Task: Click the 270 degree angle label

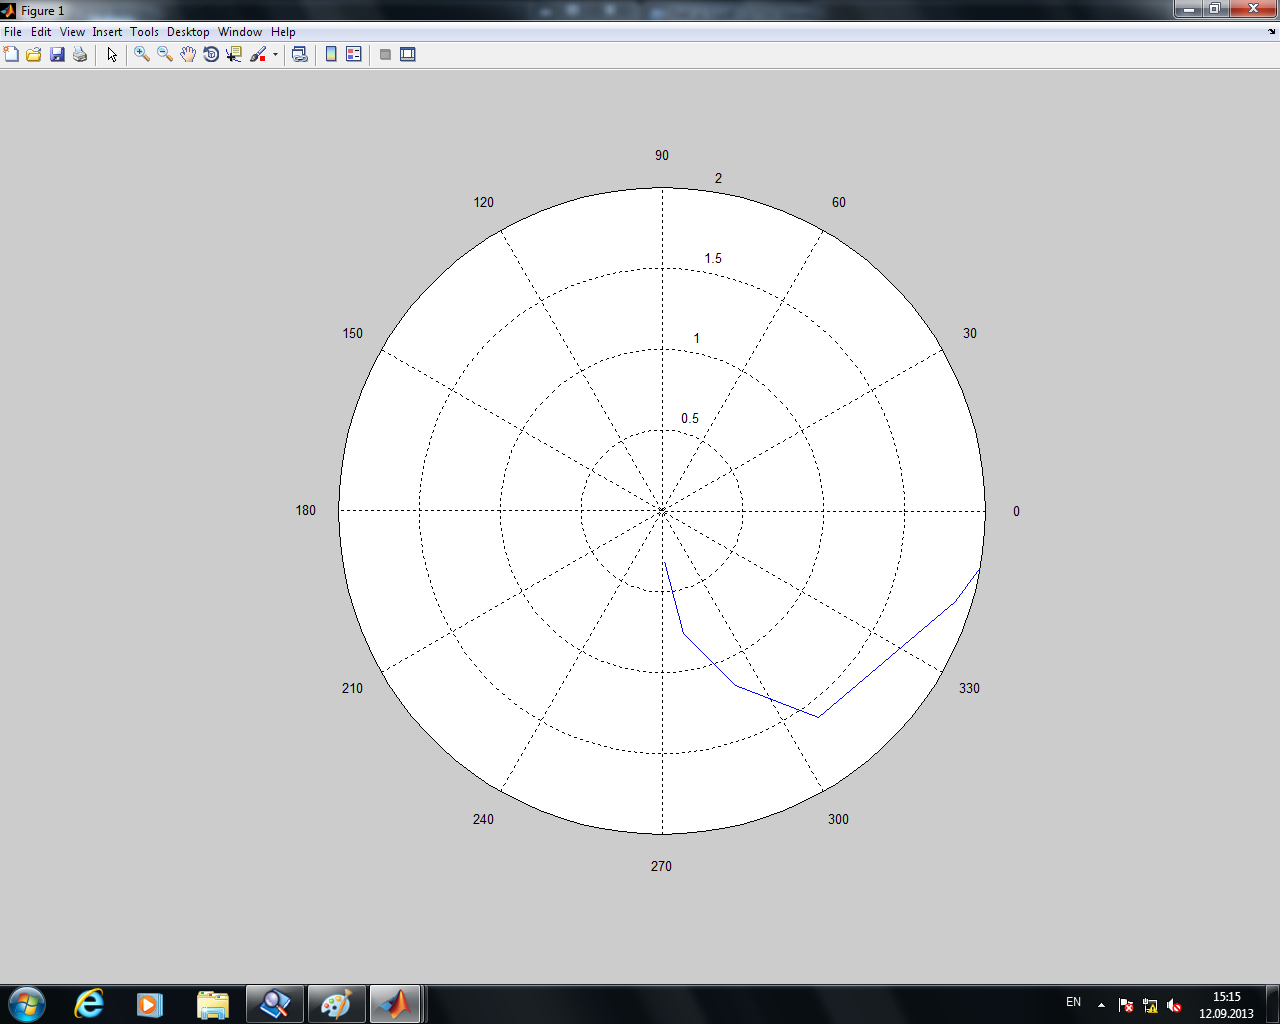Action: click(x=661, y=866)
